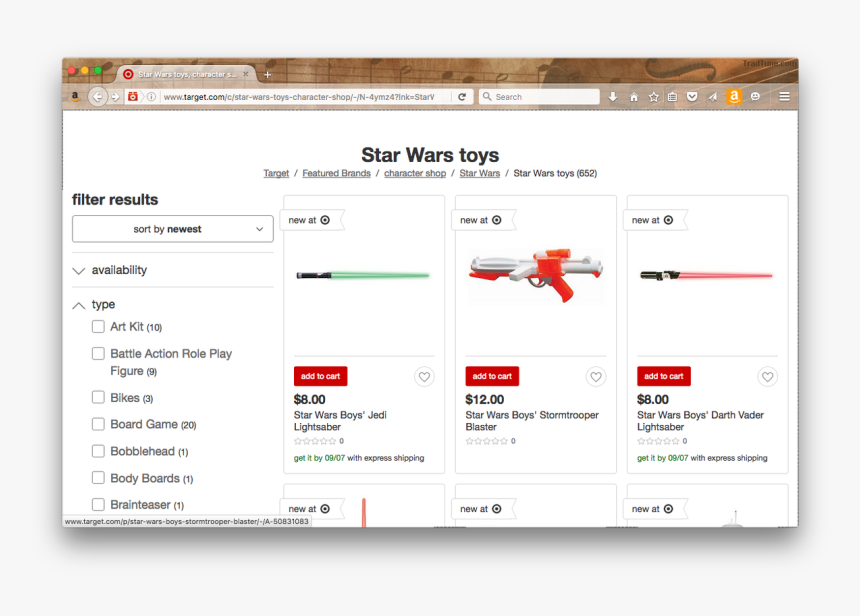Open the Target breadcrumb link
Screen dimensions: 860x616
click(276, 173)
